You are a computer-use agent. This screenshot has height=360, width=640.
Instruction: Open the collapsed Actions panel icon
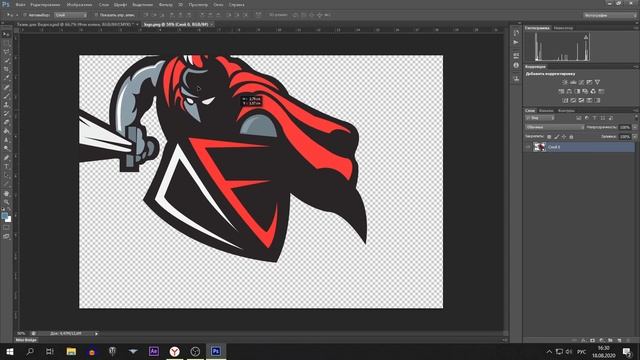(516, 42)
